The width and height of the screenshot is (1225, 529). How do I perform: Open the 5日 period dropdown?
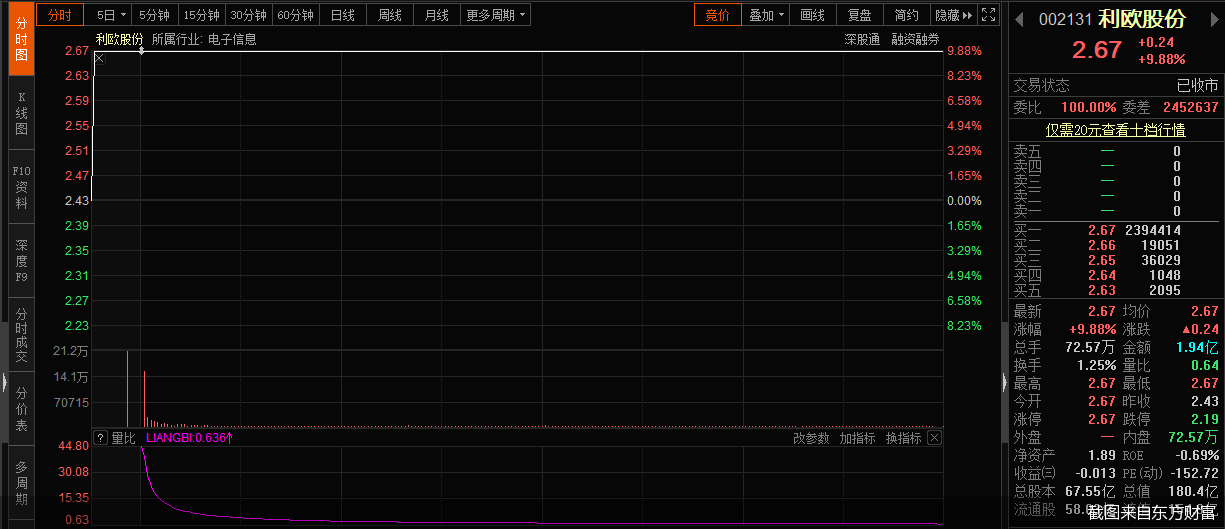[x=111, y=15]
